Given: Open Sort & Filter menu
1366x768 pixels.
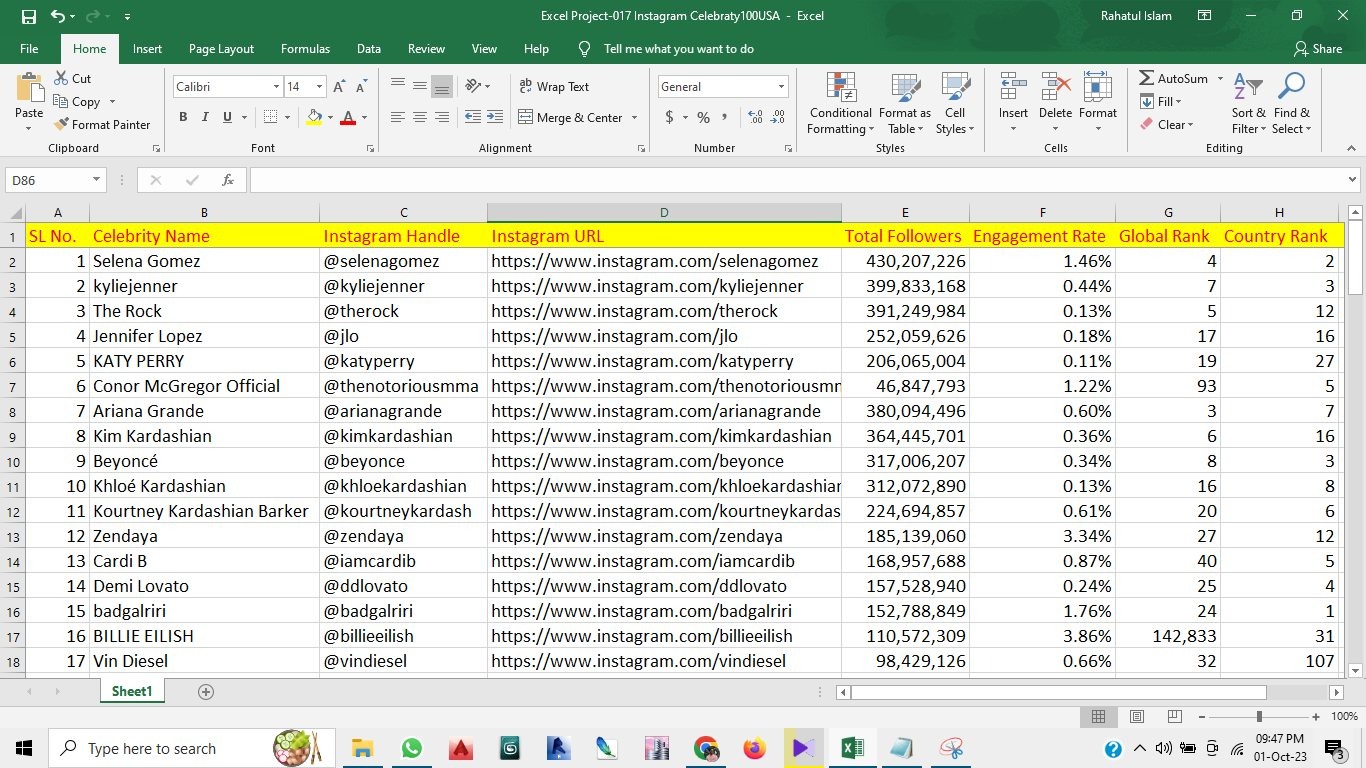Looking at the screenshot, I should click(1248, 103).
